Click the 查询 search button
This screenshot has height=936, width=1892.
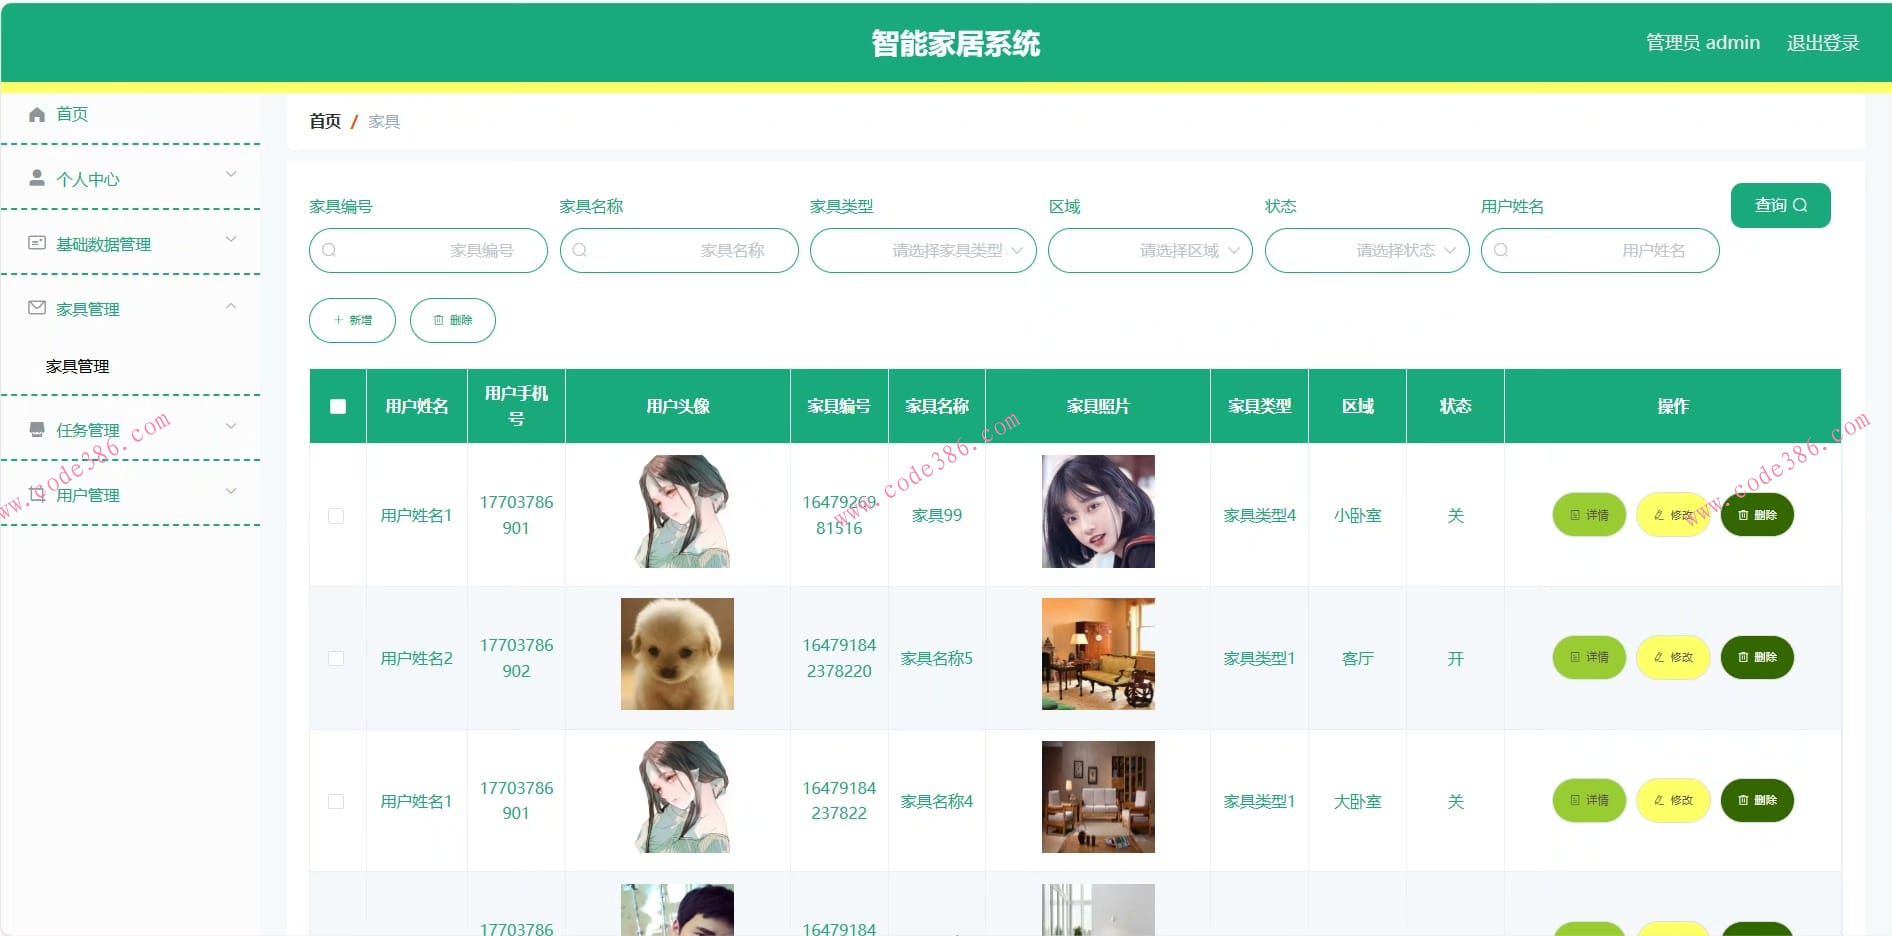(1780, 205)
